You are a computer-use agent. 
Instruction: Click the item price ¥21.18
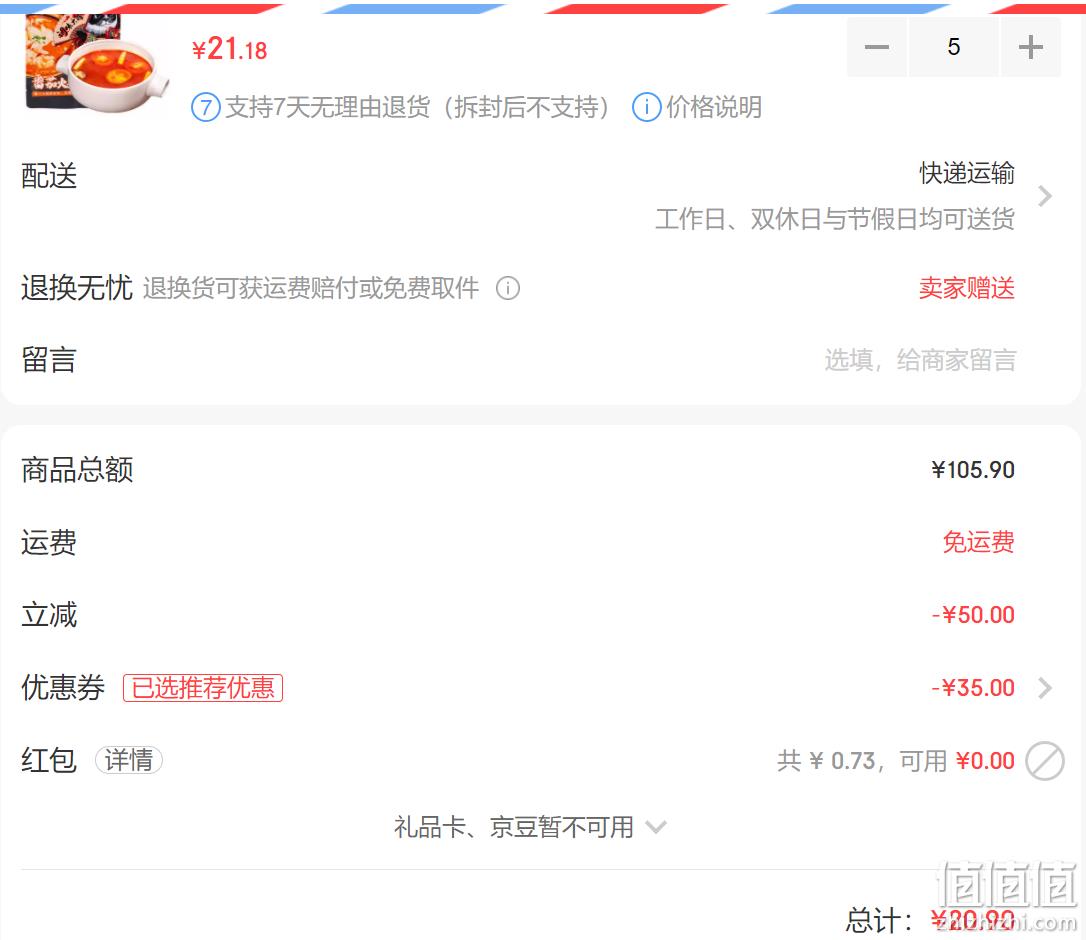coord(229,49)
